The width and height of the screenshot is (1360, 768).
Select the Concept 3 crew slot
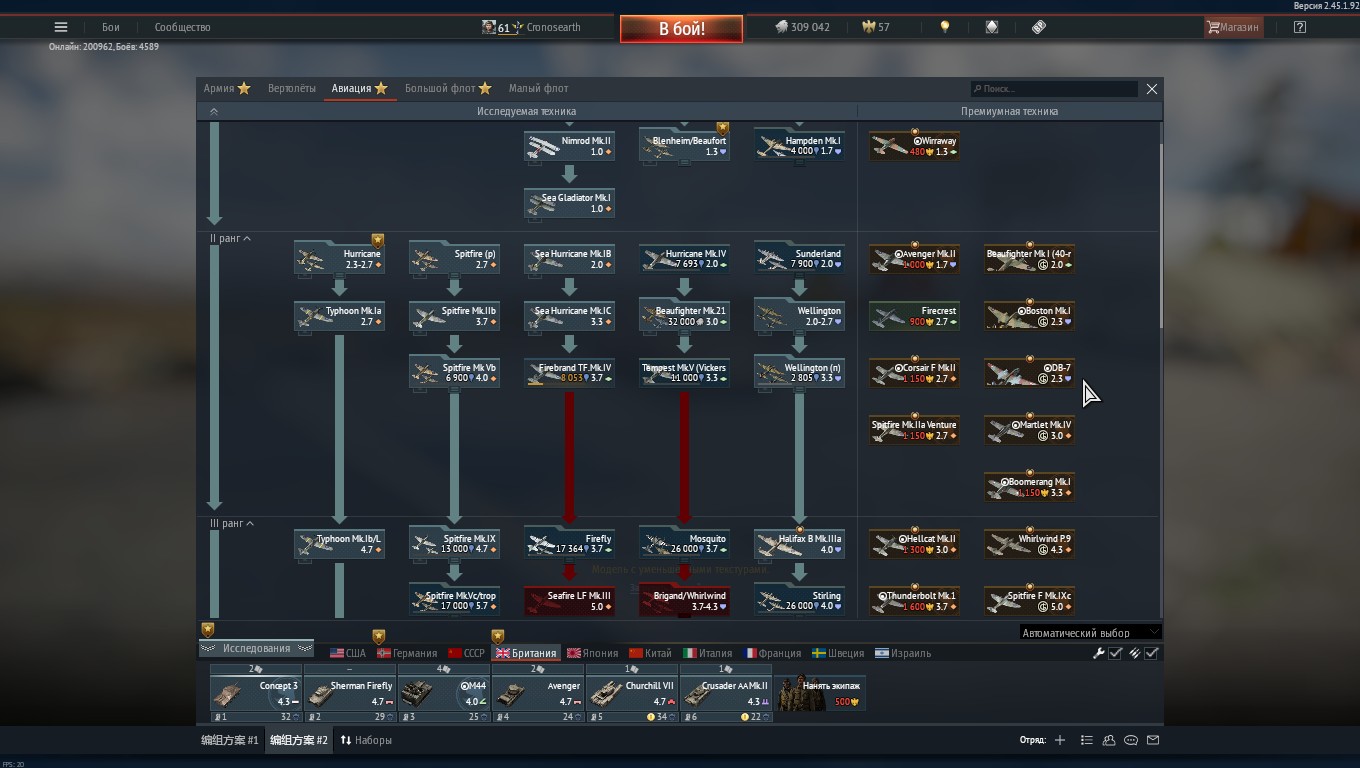[256, 693]
